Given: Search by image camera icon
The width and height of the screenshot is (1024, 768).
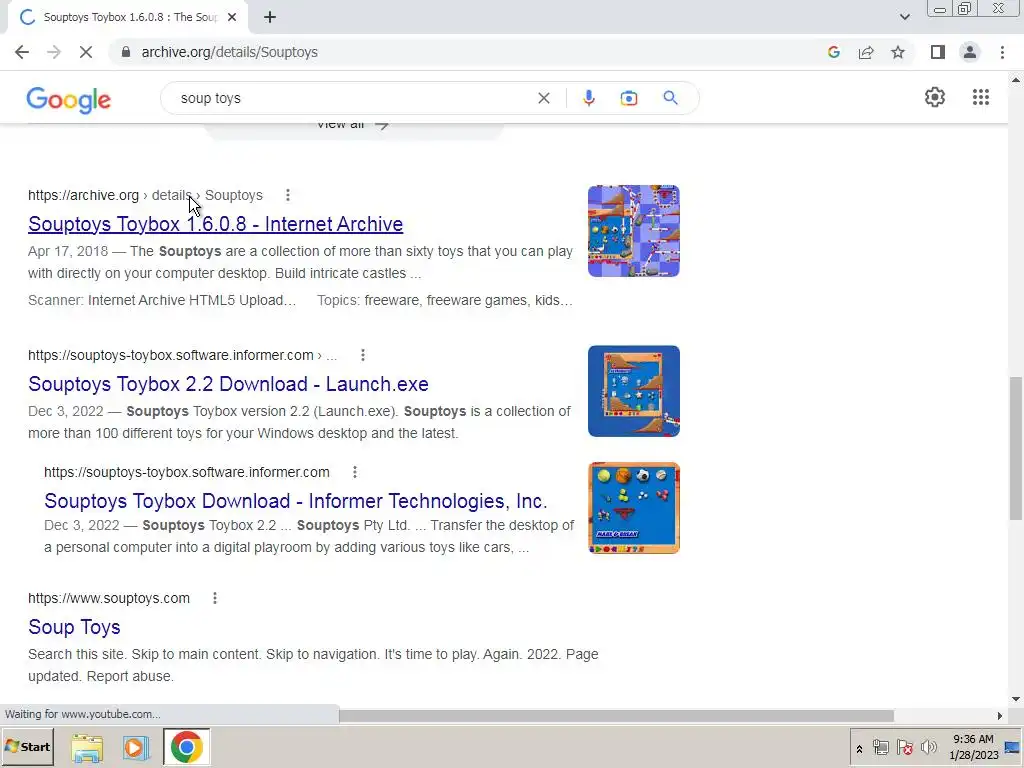Looking at the screenshot, I should [x=628, y=98].
